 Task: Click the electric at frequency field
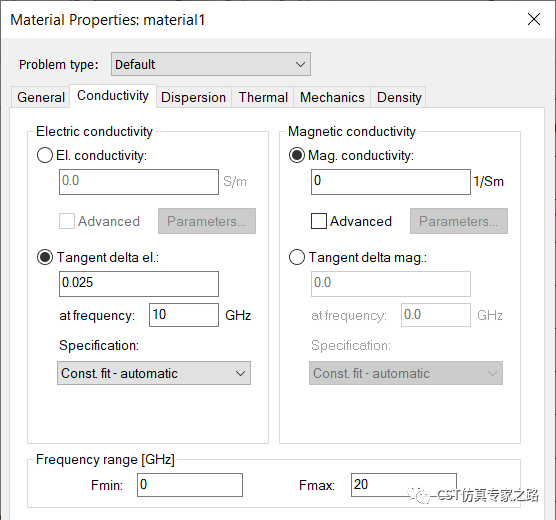click(184, 315)
